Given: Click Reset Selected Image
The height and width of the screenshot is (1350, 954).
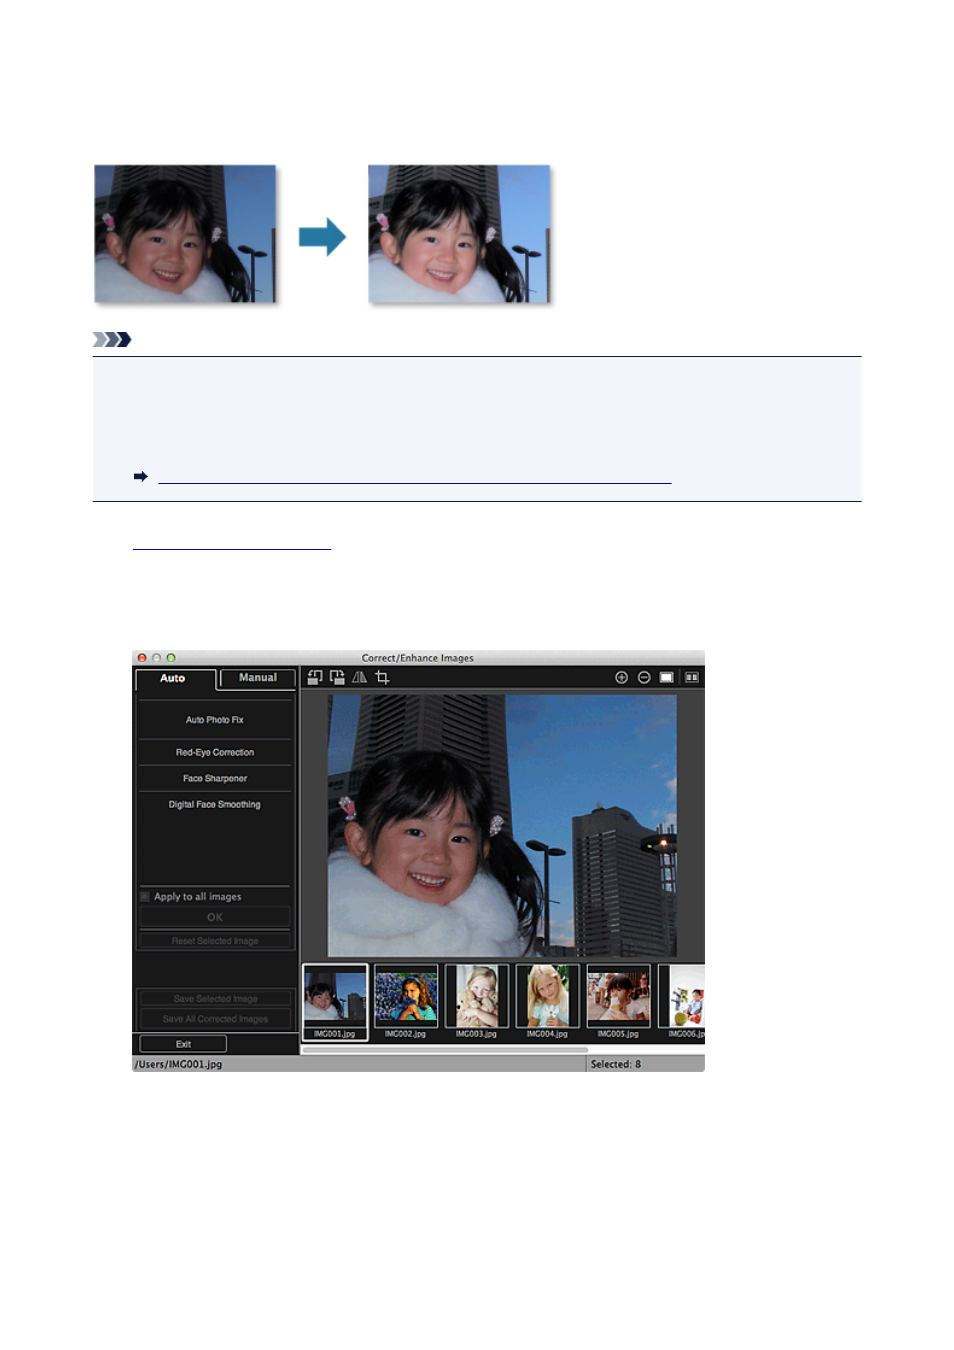Looking at the screenshot, I should (x=215, y=941).
